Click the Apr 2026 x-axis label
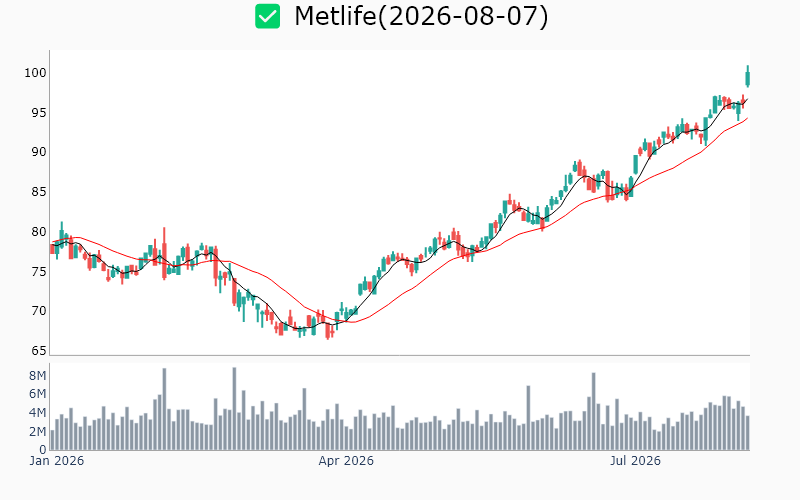The width and height of the screenshot is (800, 500). pos(346,461)
